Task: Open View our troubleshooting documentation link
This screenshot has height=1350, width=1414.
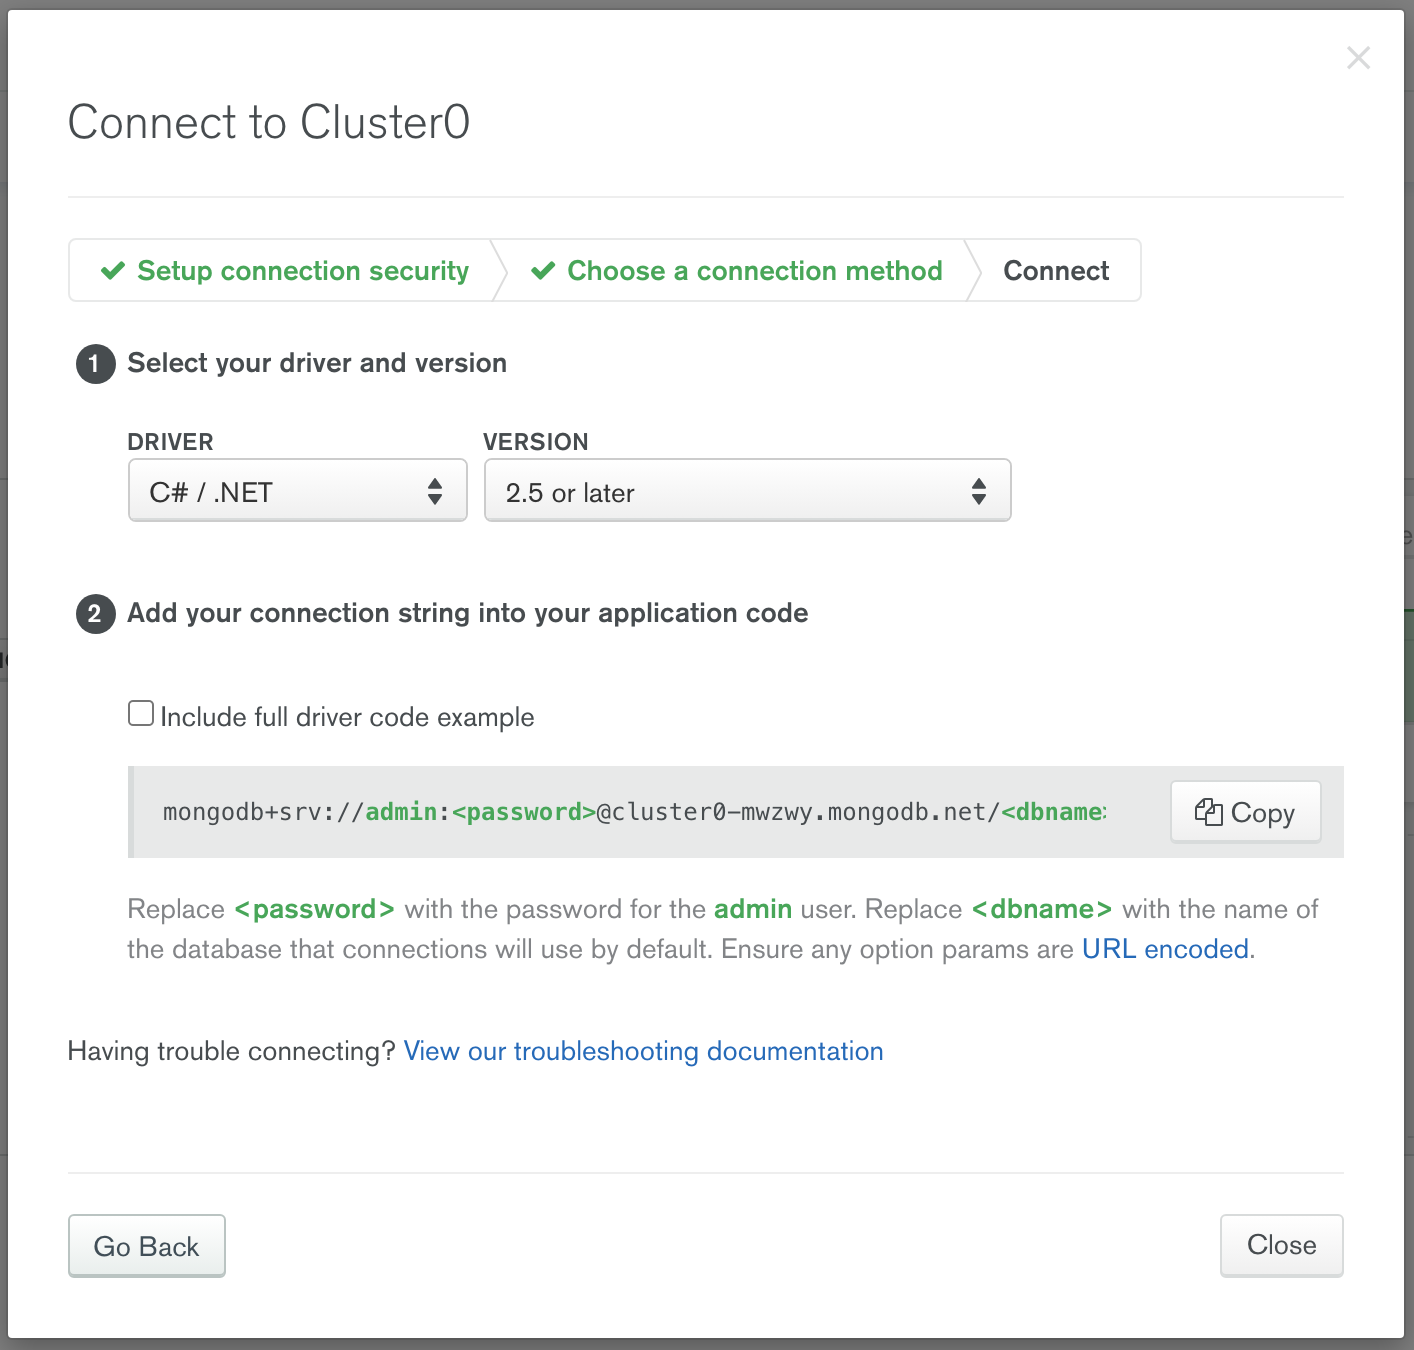Action: (643, 1051)
